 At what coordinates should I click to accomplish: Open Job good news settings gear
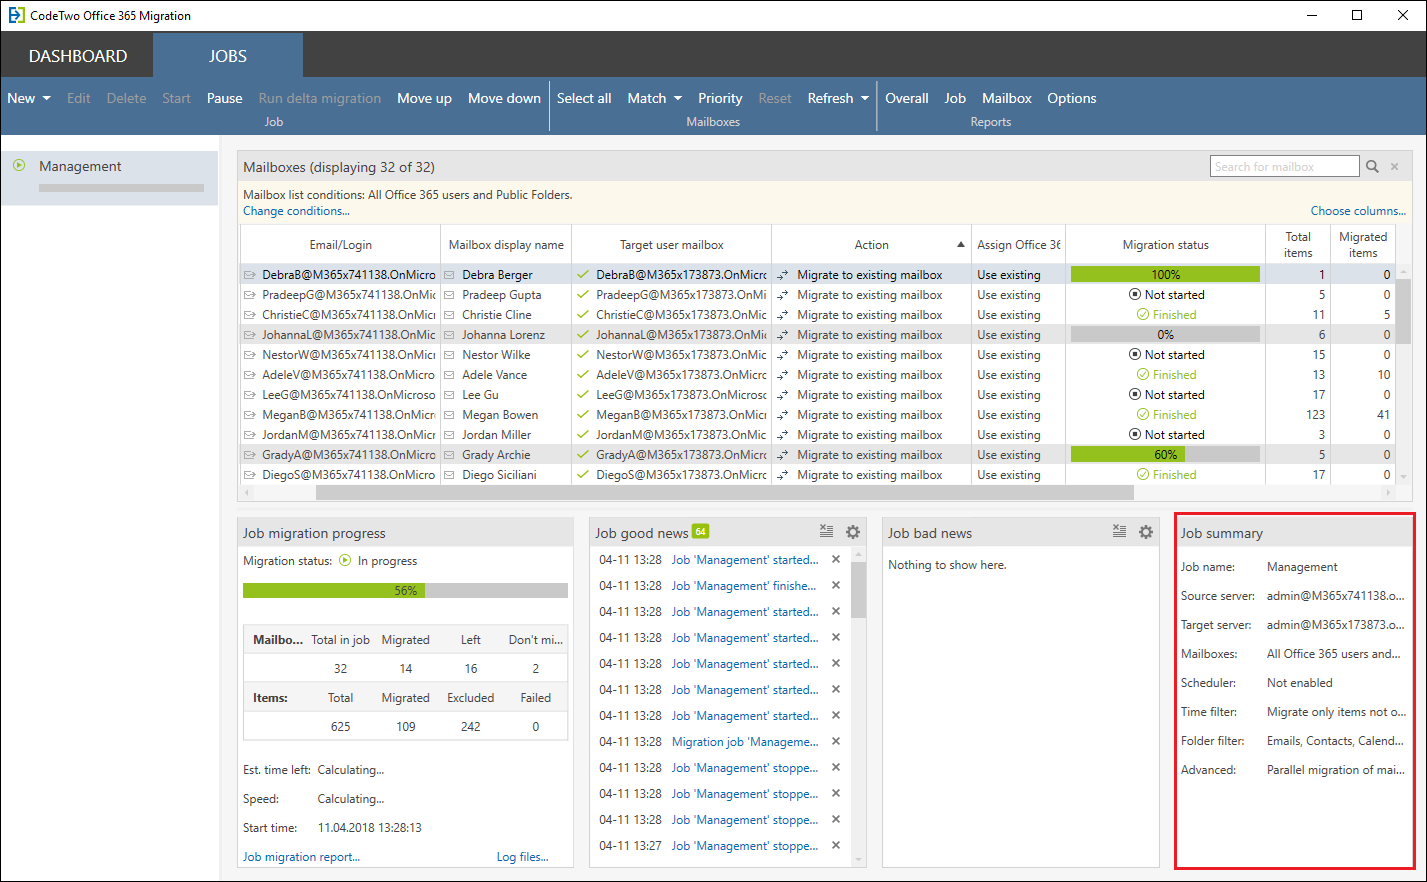pyautogui.click(x=853, y=532)
